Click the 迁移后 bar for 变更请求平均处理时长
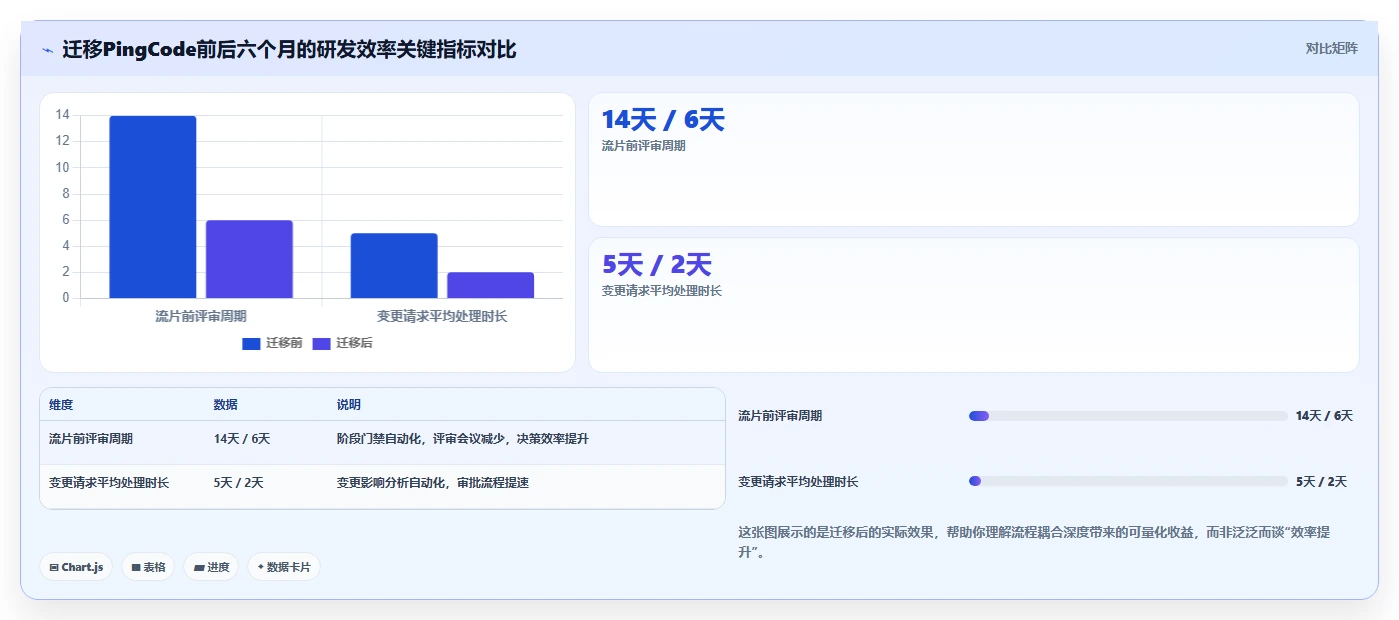The width and height of the screenshot is (1399, 620). pyautogui.click(x=490, y=285)
